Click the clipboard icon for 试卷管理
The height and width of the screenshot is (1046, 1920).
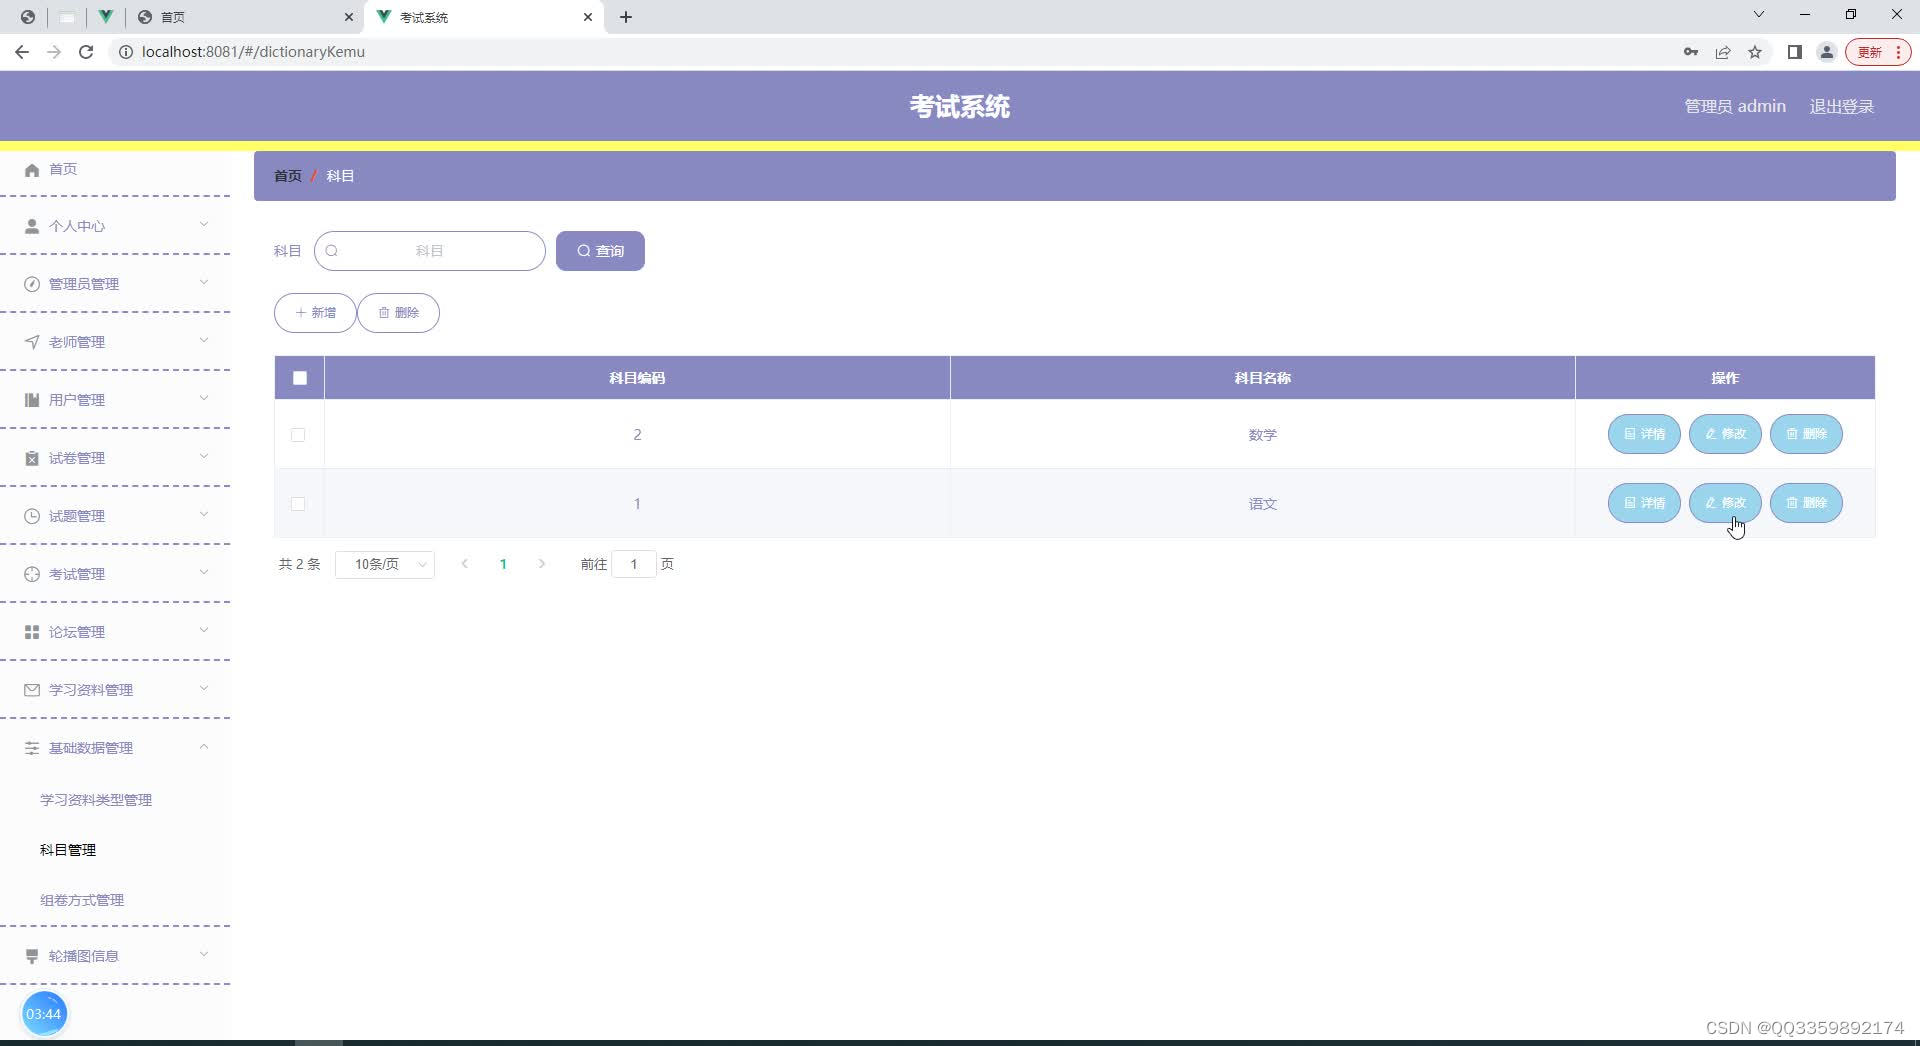point(32,458)
